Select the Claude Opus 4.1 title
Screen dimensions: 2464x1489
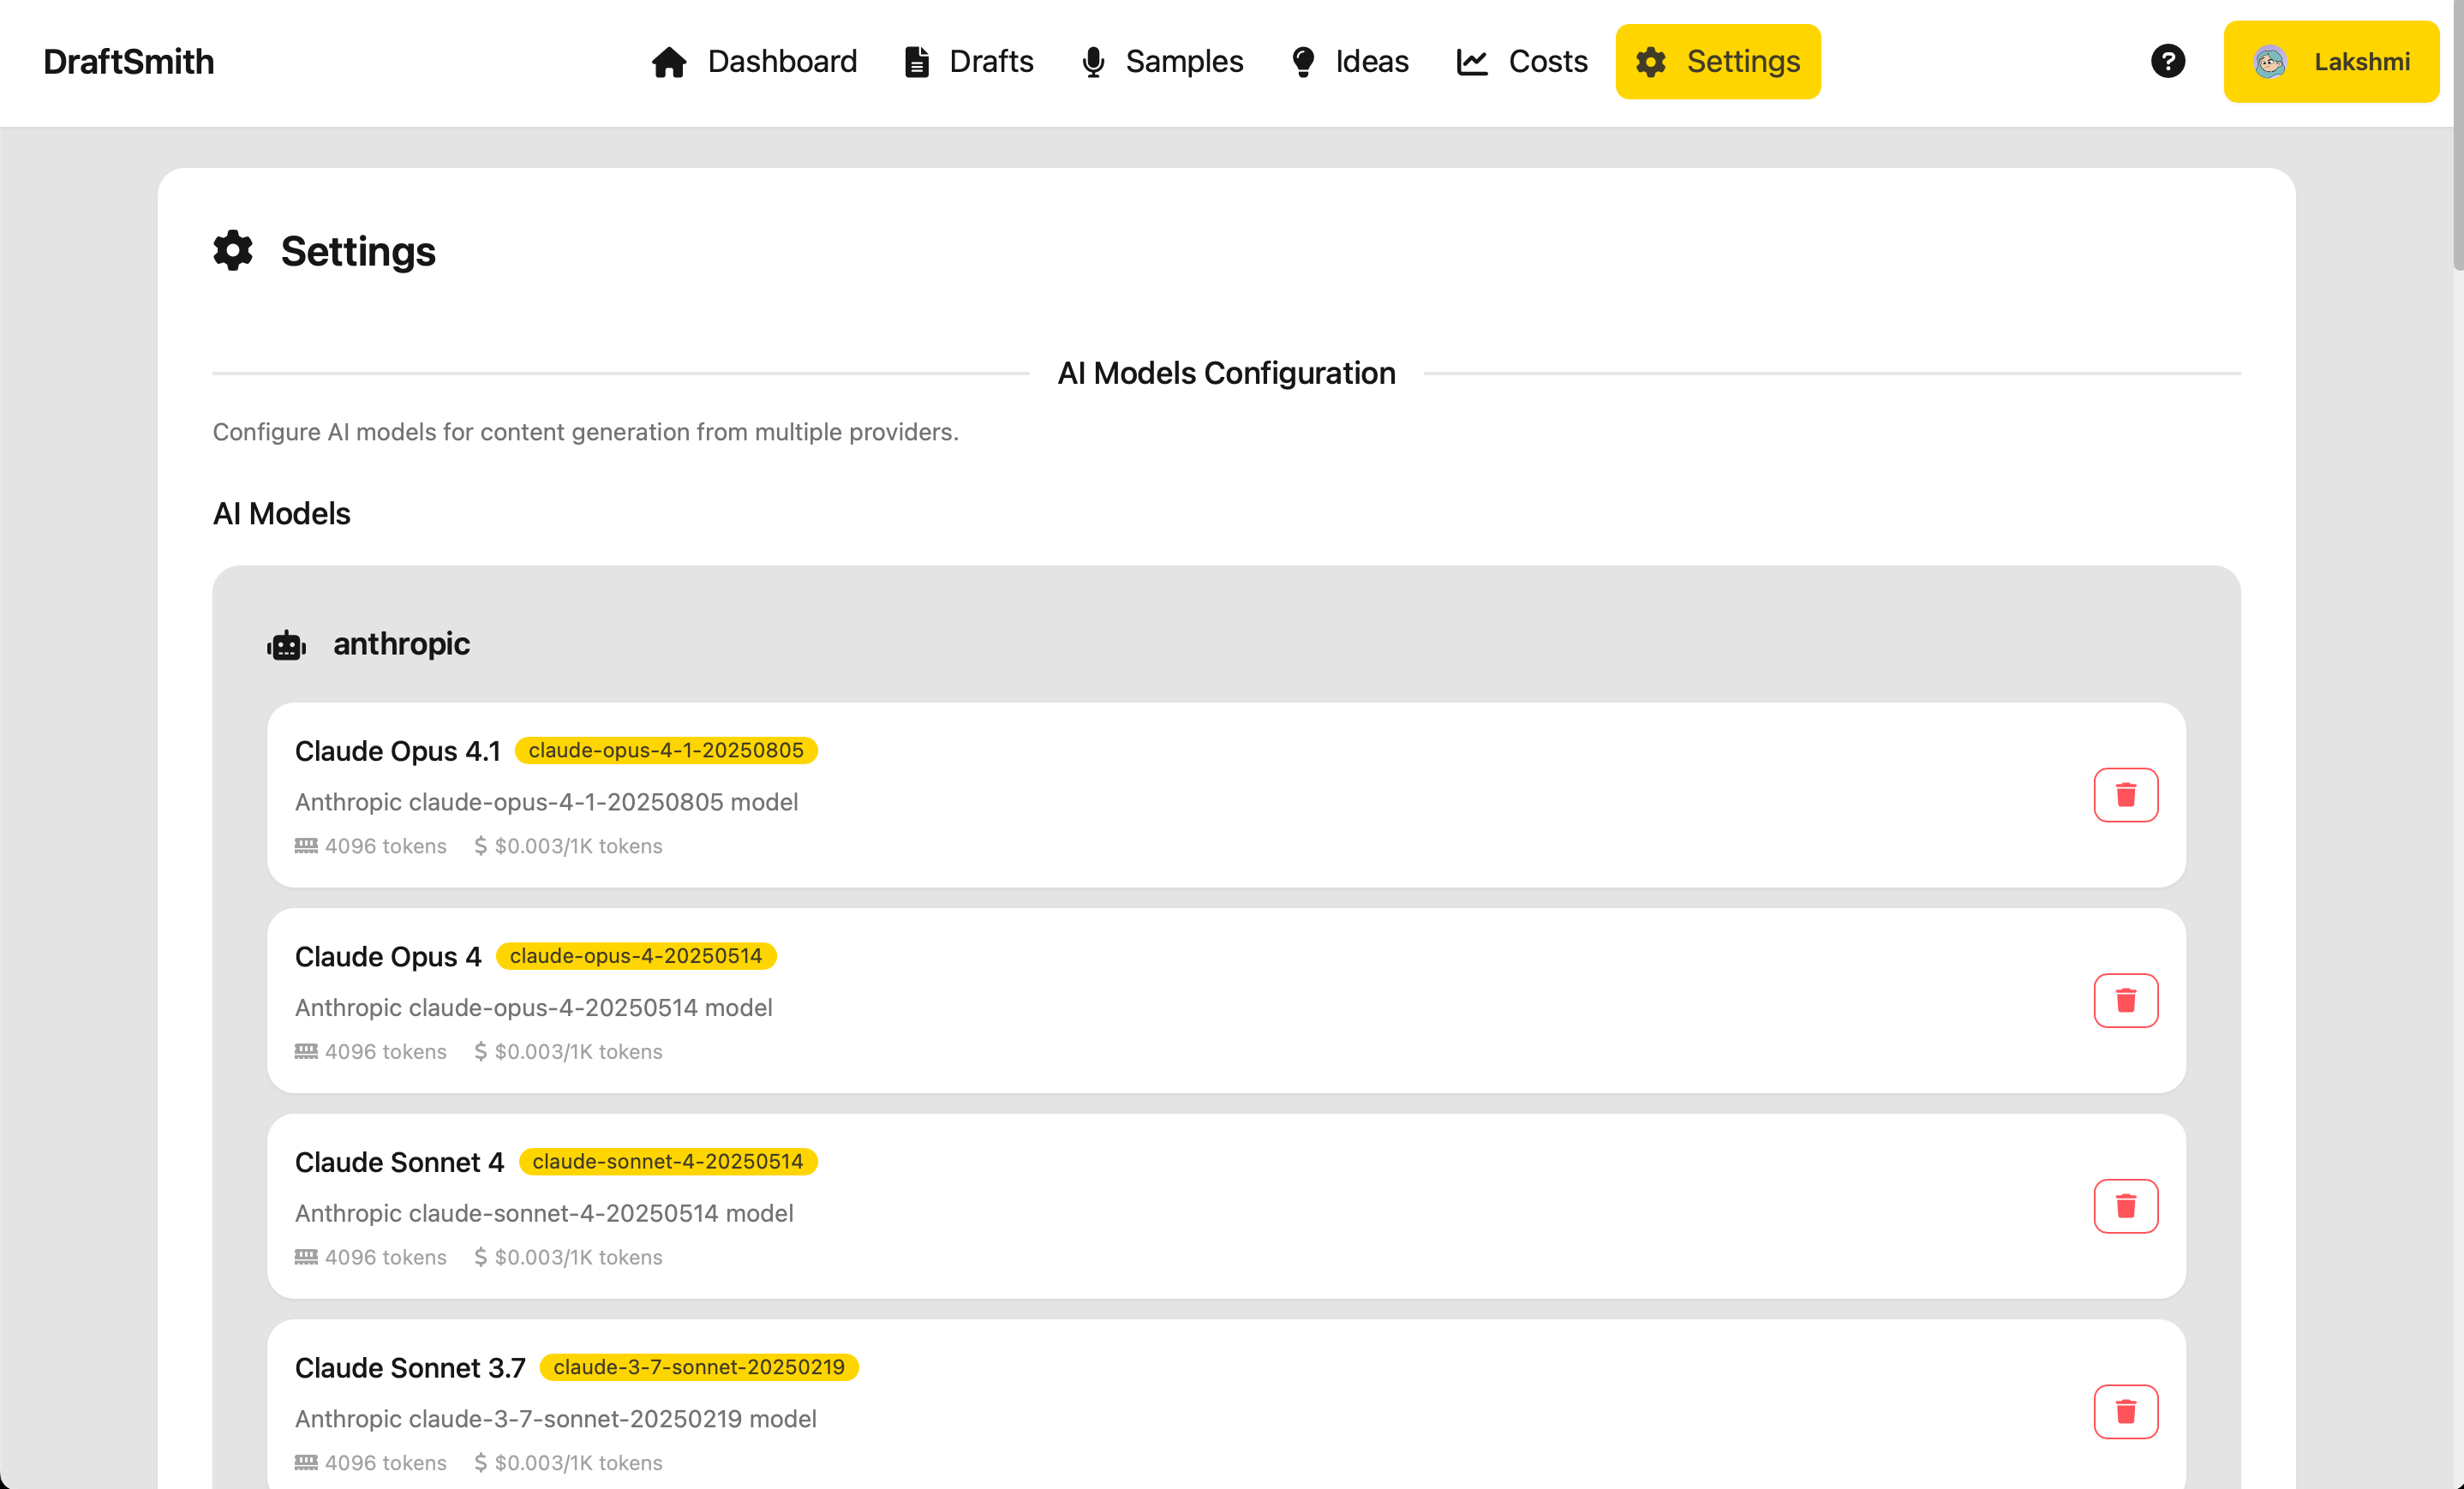(397, 751)
